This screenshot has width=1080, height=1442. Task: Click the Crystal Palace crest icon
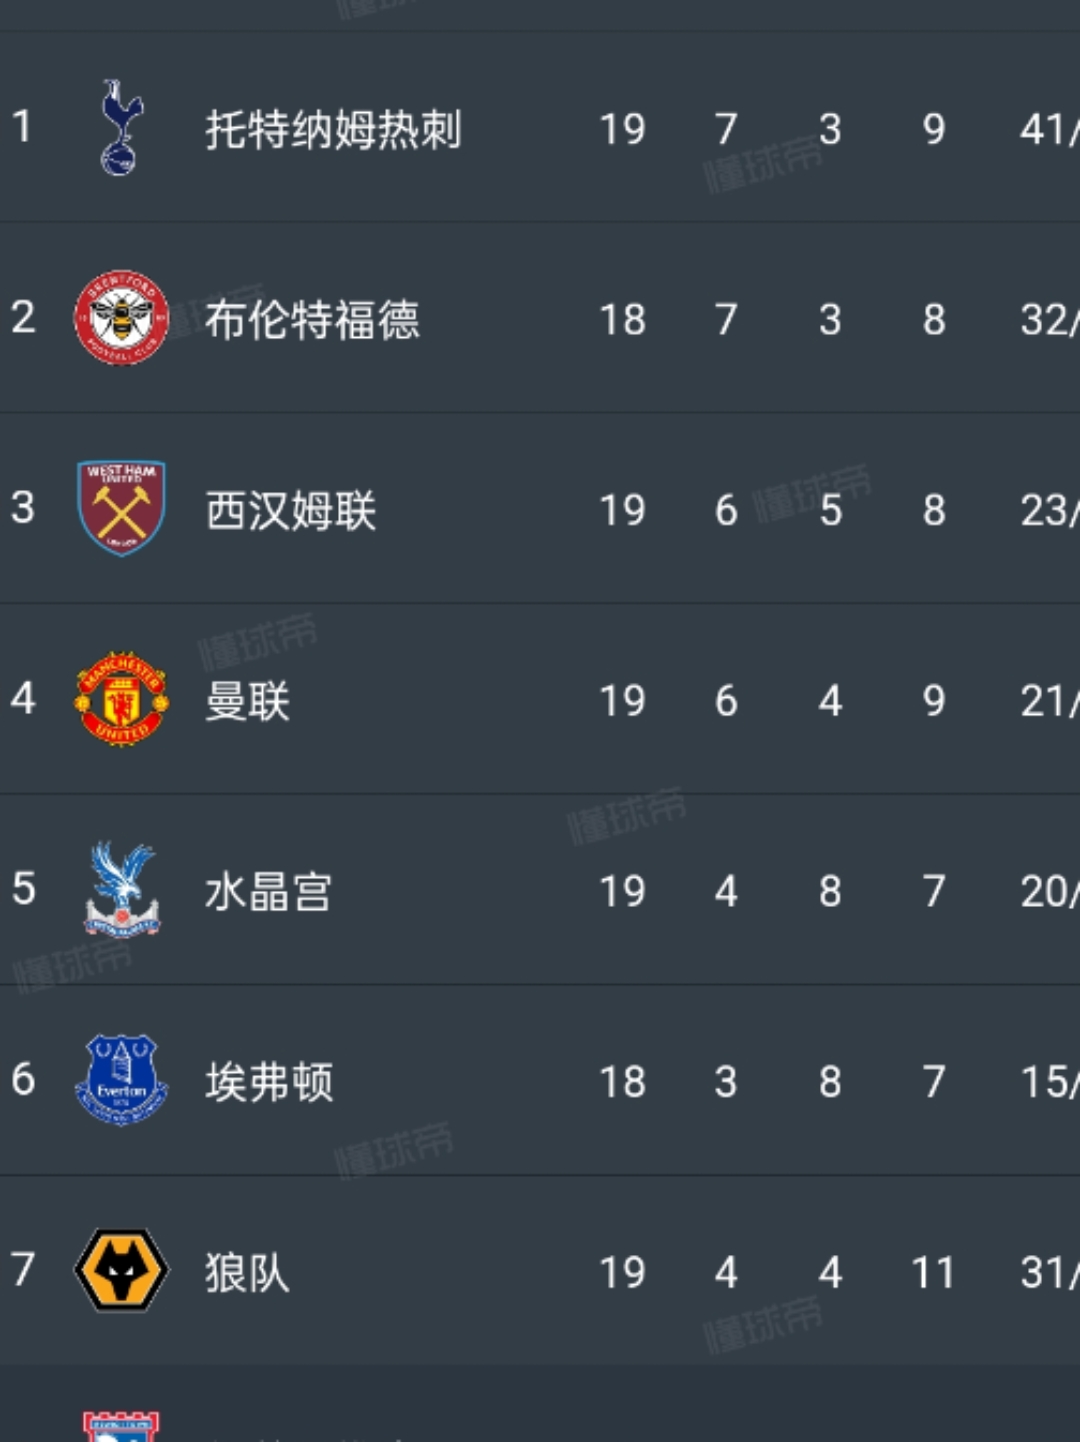point(120,890)
